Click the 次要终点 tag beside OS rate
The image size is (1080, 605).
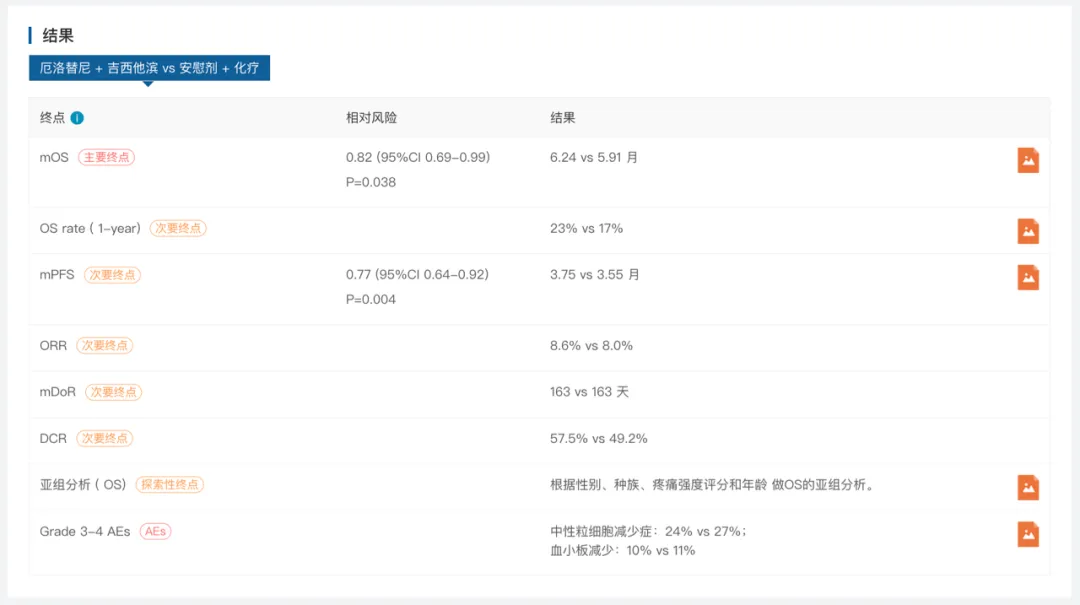178,228
